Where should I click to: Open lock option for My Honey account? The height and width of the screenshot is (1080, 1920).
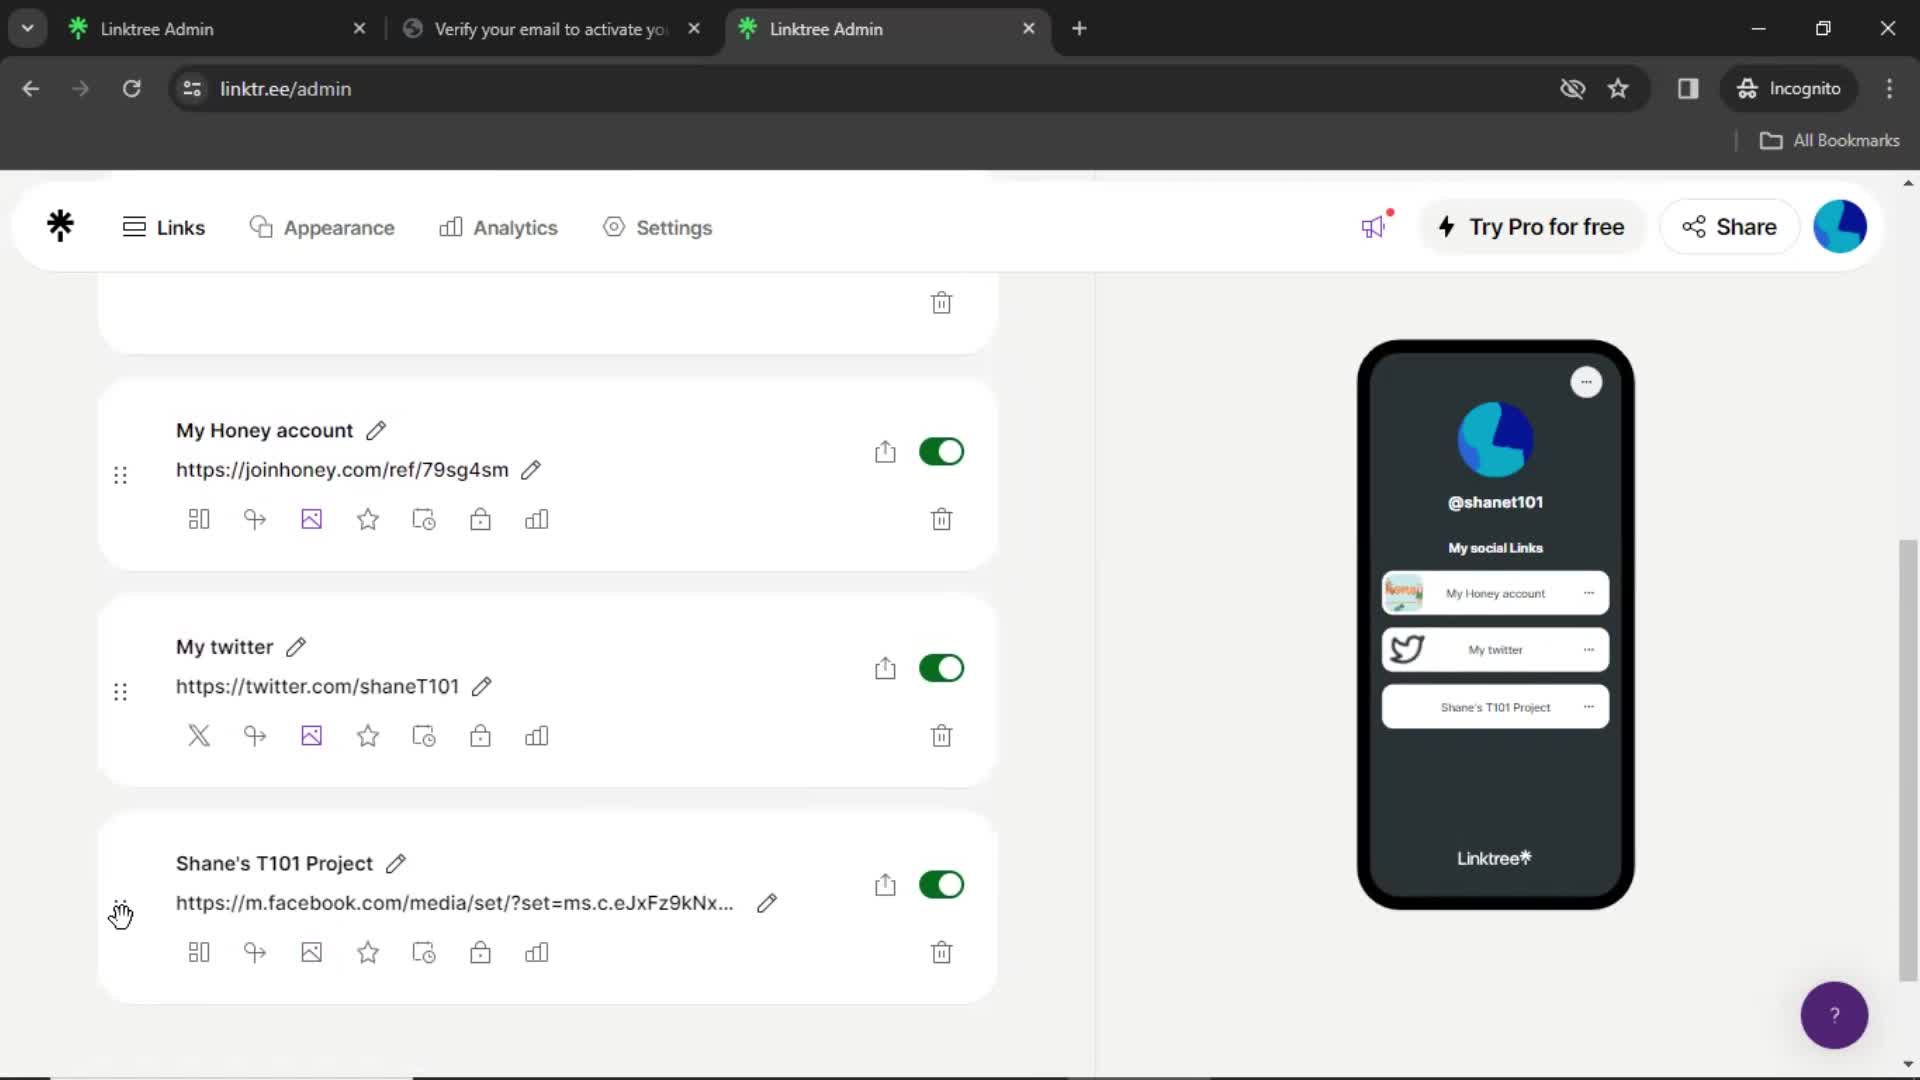(480, 519)
